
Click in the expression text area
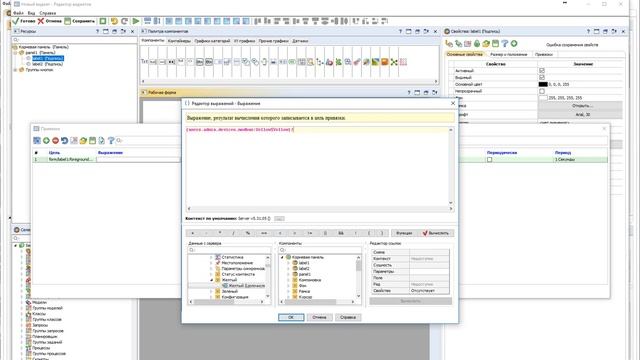pyautogui.click(x=317, y=166)
